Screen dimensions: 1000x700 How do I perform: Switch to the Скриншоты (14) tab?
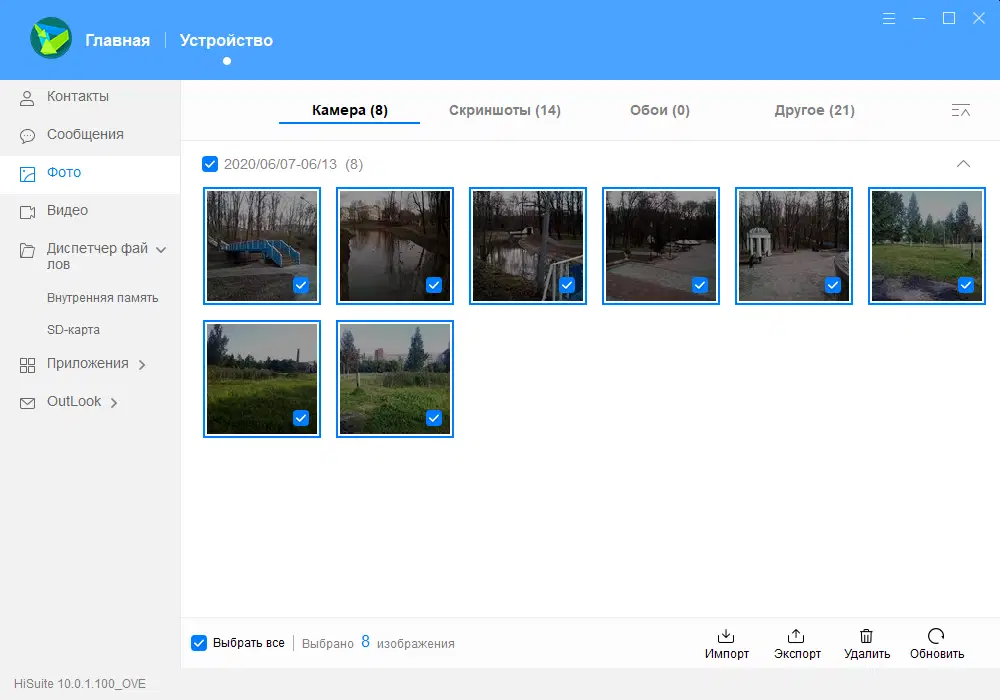[504, 110]
